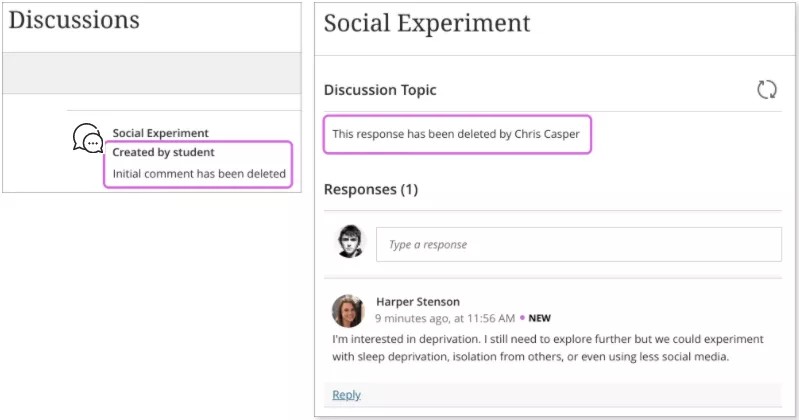Click the gray bar under Discussions
The image size is (799, 420).
pyautogui.click(x=151, y=73)
